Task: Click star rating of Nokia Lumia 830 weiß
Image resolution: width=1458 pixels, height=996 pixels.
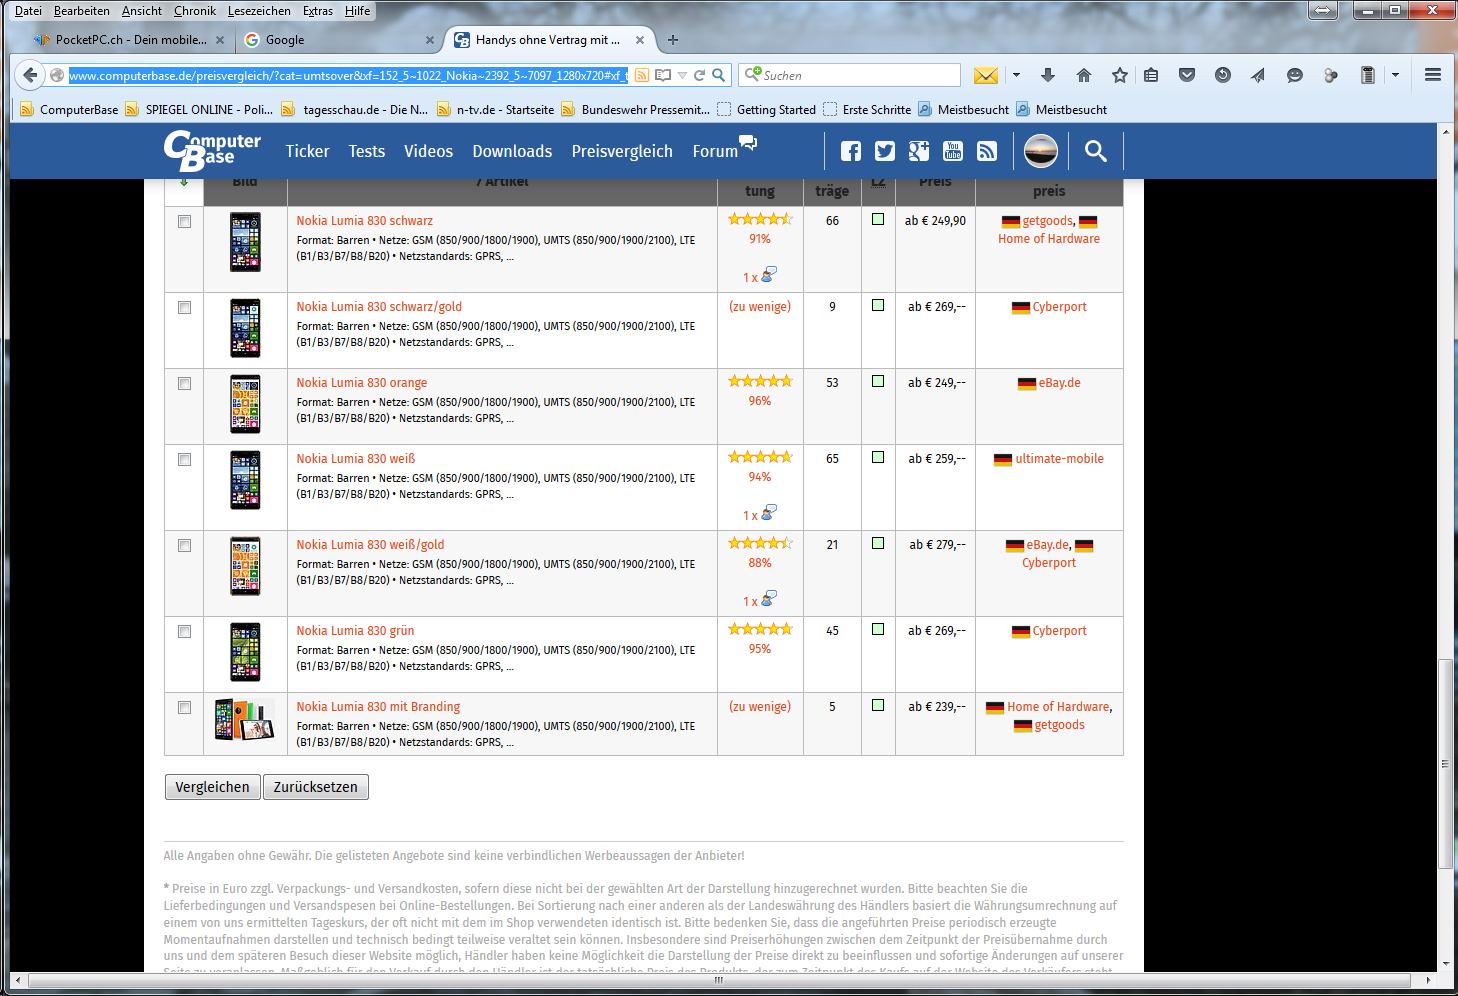Action: [760, 457]
